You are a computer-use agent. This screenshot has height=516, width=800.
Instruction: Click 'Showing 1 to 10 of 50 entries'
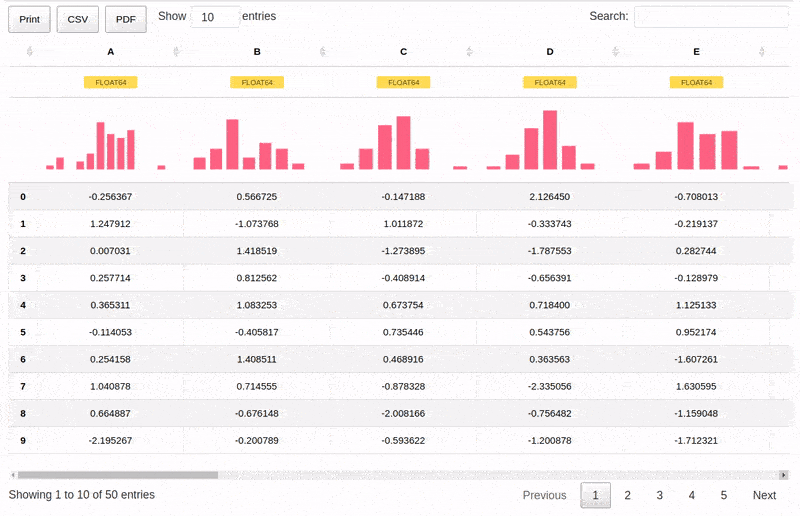[x=82, y=495]
